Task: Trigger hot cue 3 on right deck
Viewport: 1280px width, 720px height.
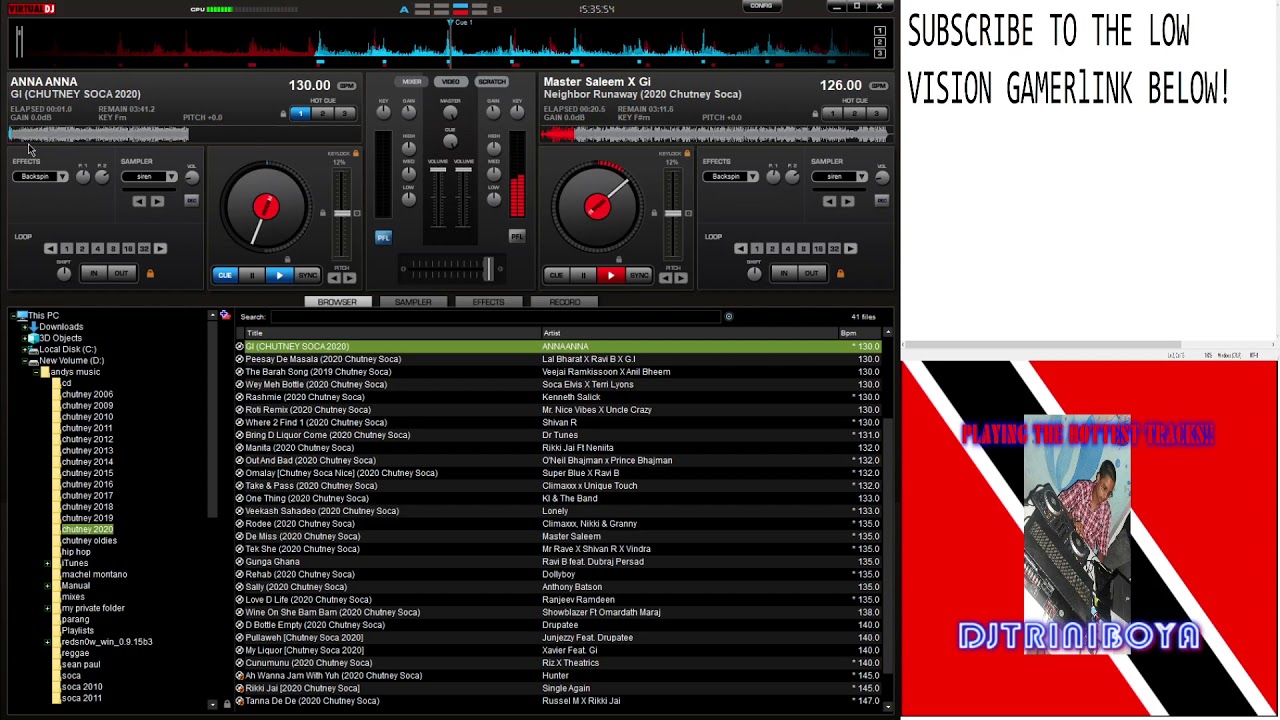Action: click(877, 114)
